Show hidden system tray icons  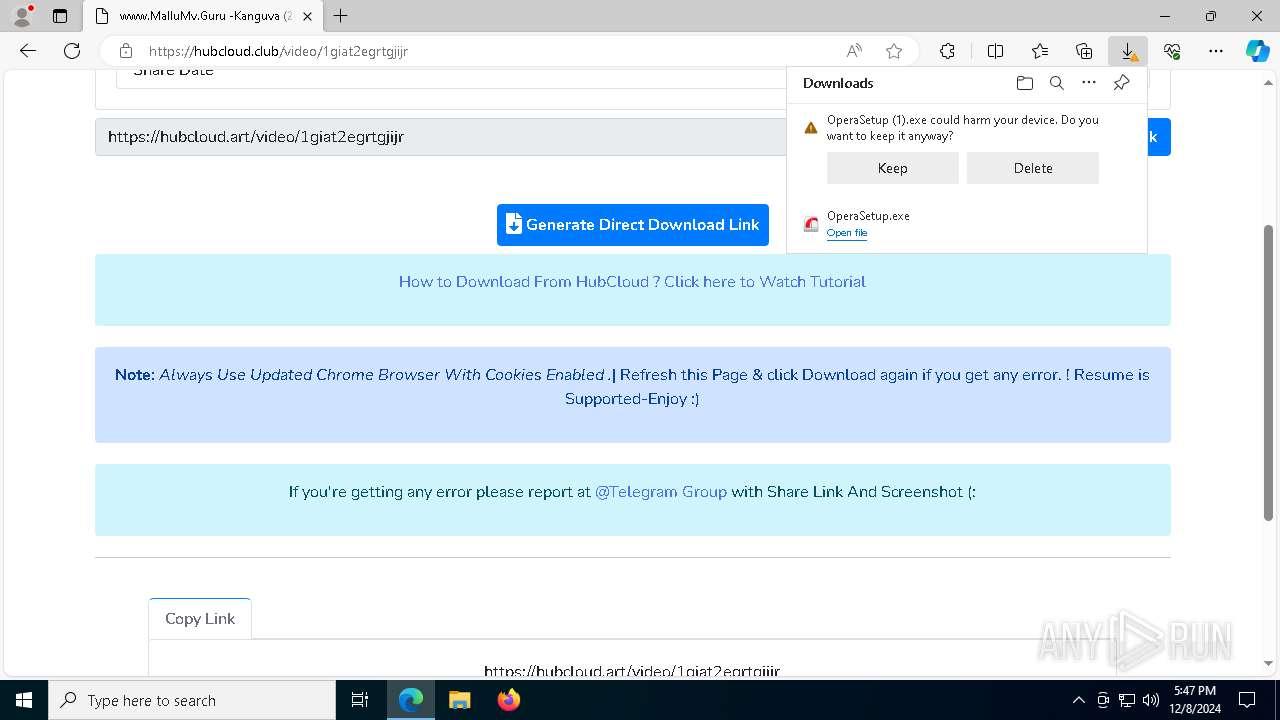tap(1078, 700)
